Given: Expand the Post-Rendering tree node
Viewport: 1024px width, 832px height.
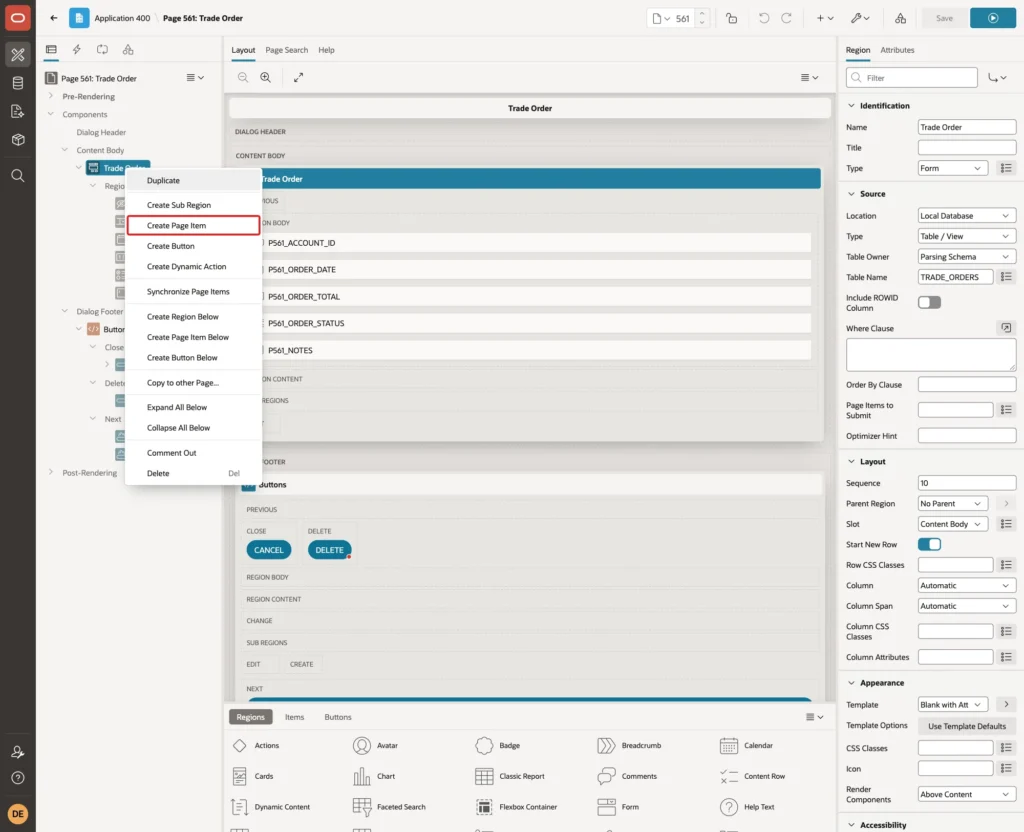Looking at the screenshot, I should [51, 472].
